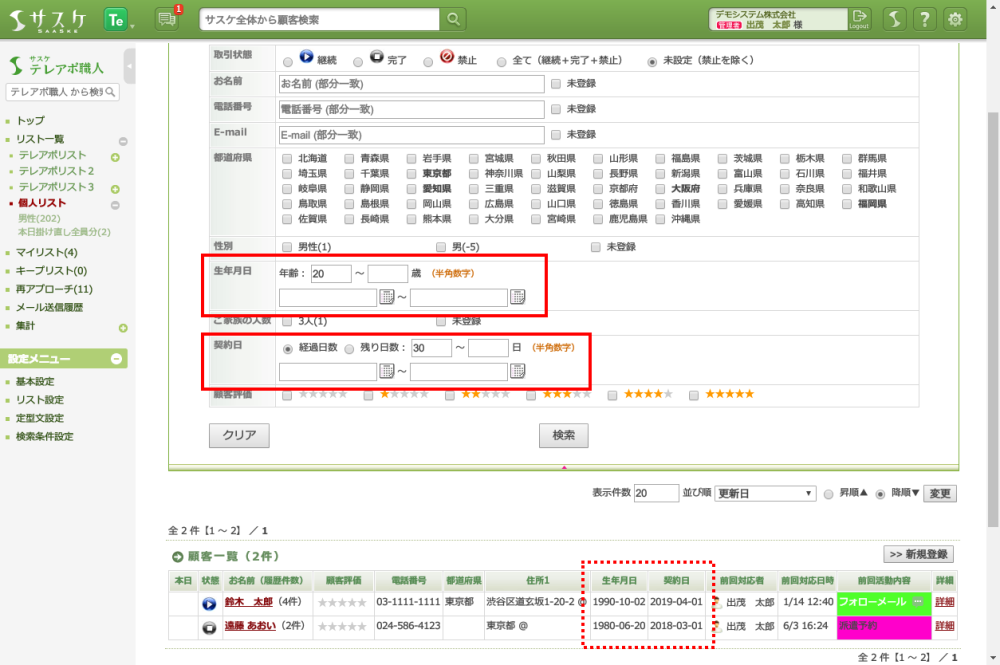Open the settings gear icon
This screenshot has width=1000, height=665.
click(x=956, y=19)
